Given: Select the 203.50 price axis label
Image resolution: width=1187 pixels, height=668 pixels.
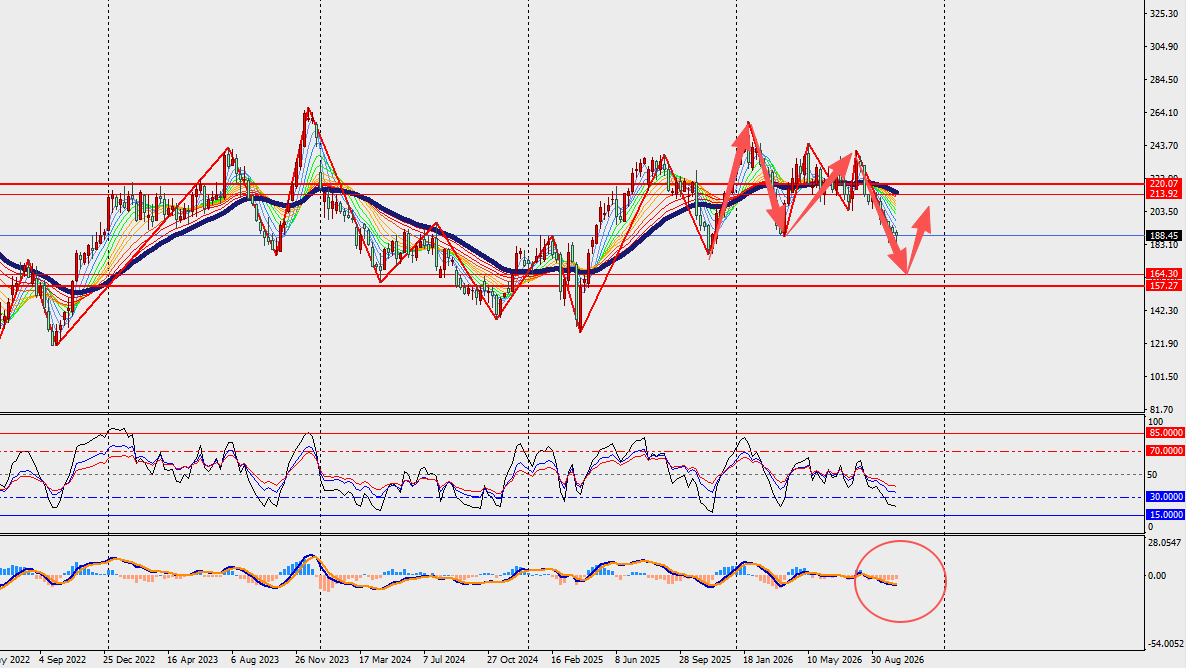Looking at the screenshot, I should coord(1164,212).
